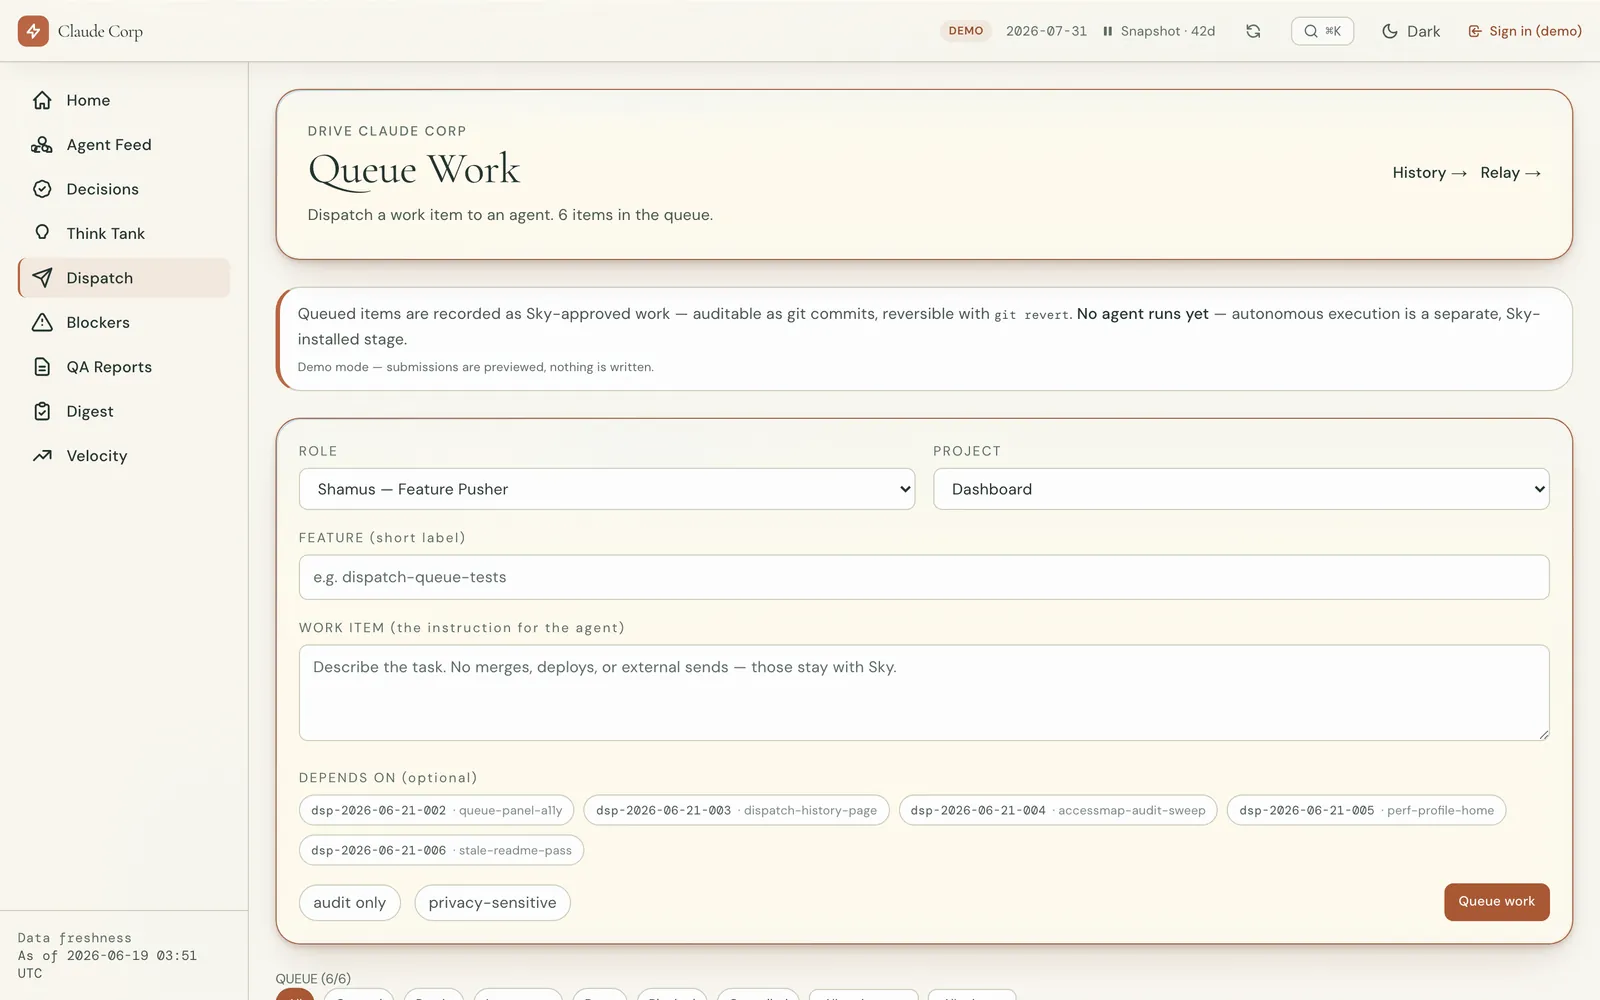Screen dimensions: 1600x1000
Task: Select dependency dsp-2026-06-21-003 dispatch-history-page
Action: [x=736, y=810]
